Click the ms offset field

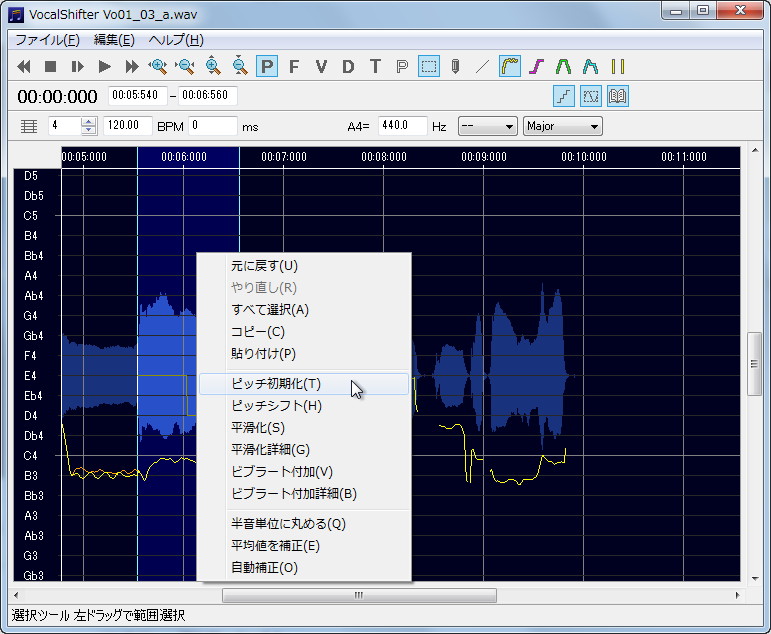pos(212,126)
